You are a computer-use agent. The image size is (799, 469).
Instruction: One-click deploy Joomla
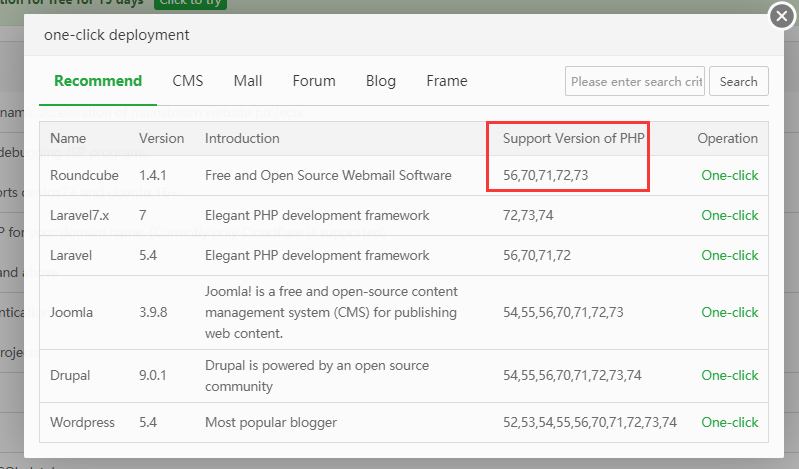click(730, 312)
